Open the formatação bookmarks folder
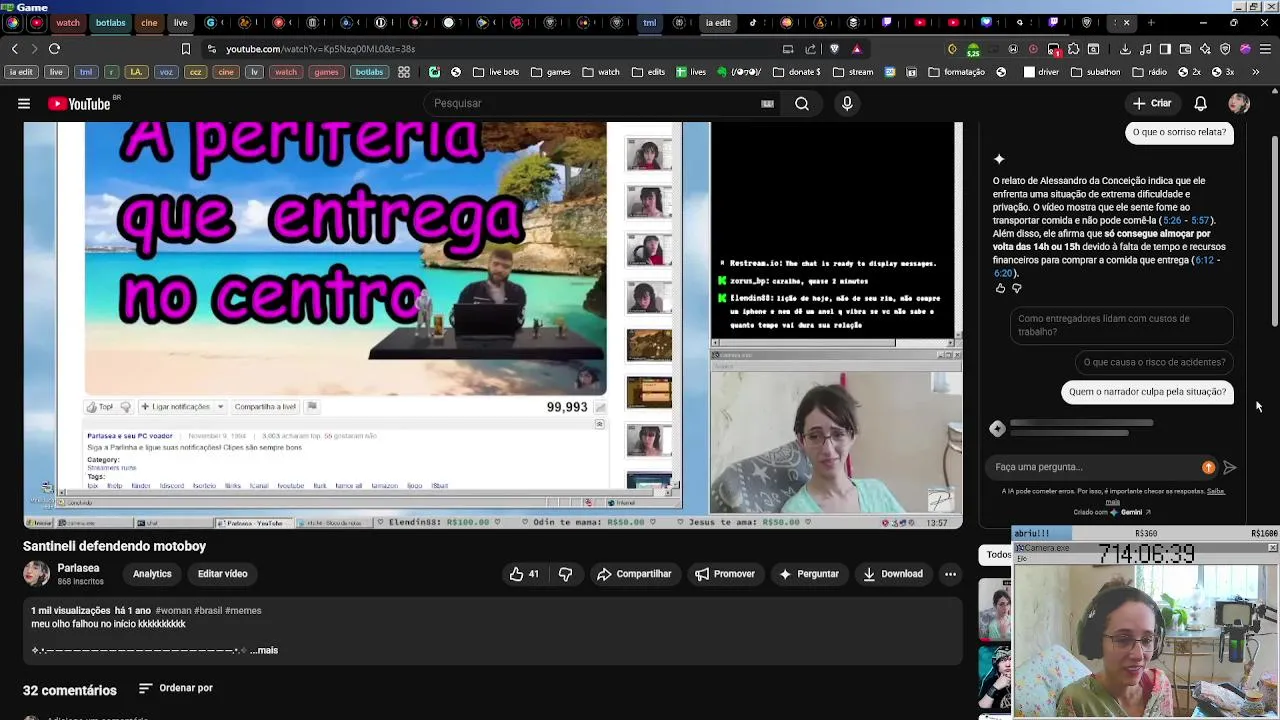Screen dimensions: 1280x720 click(956, 72)
